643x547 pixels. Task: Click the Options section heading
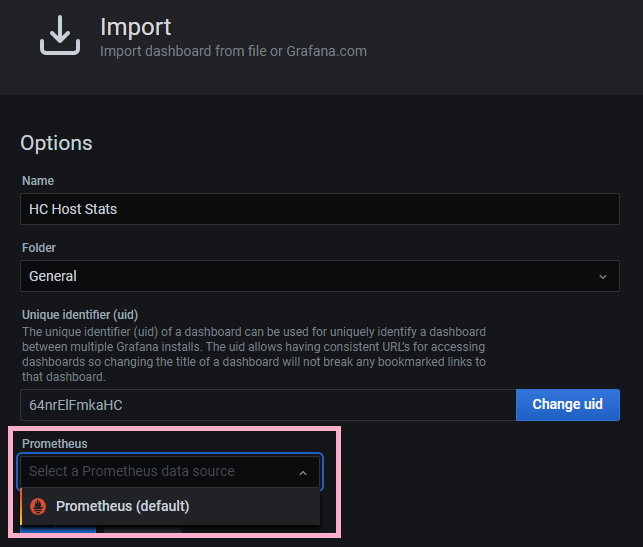(56, 143)
